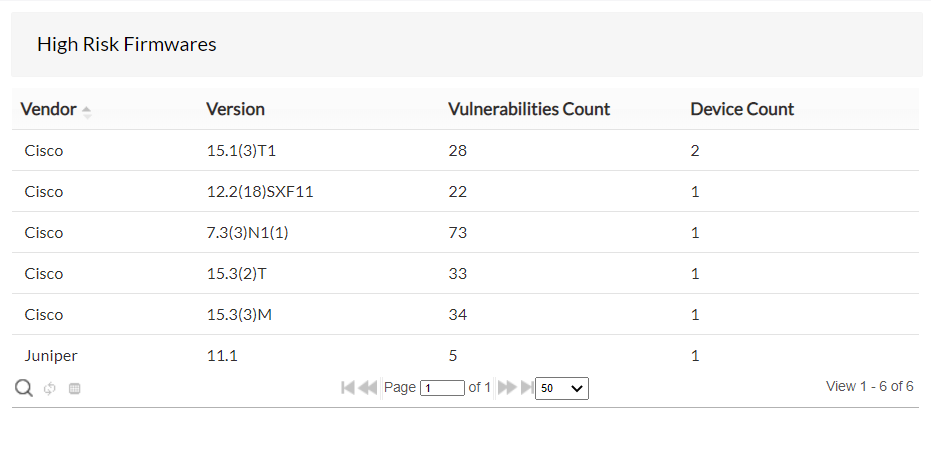Click the refresh table icon
Screen dimensions: 931x459
pyautogui.click(x=49, y=388)
